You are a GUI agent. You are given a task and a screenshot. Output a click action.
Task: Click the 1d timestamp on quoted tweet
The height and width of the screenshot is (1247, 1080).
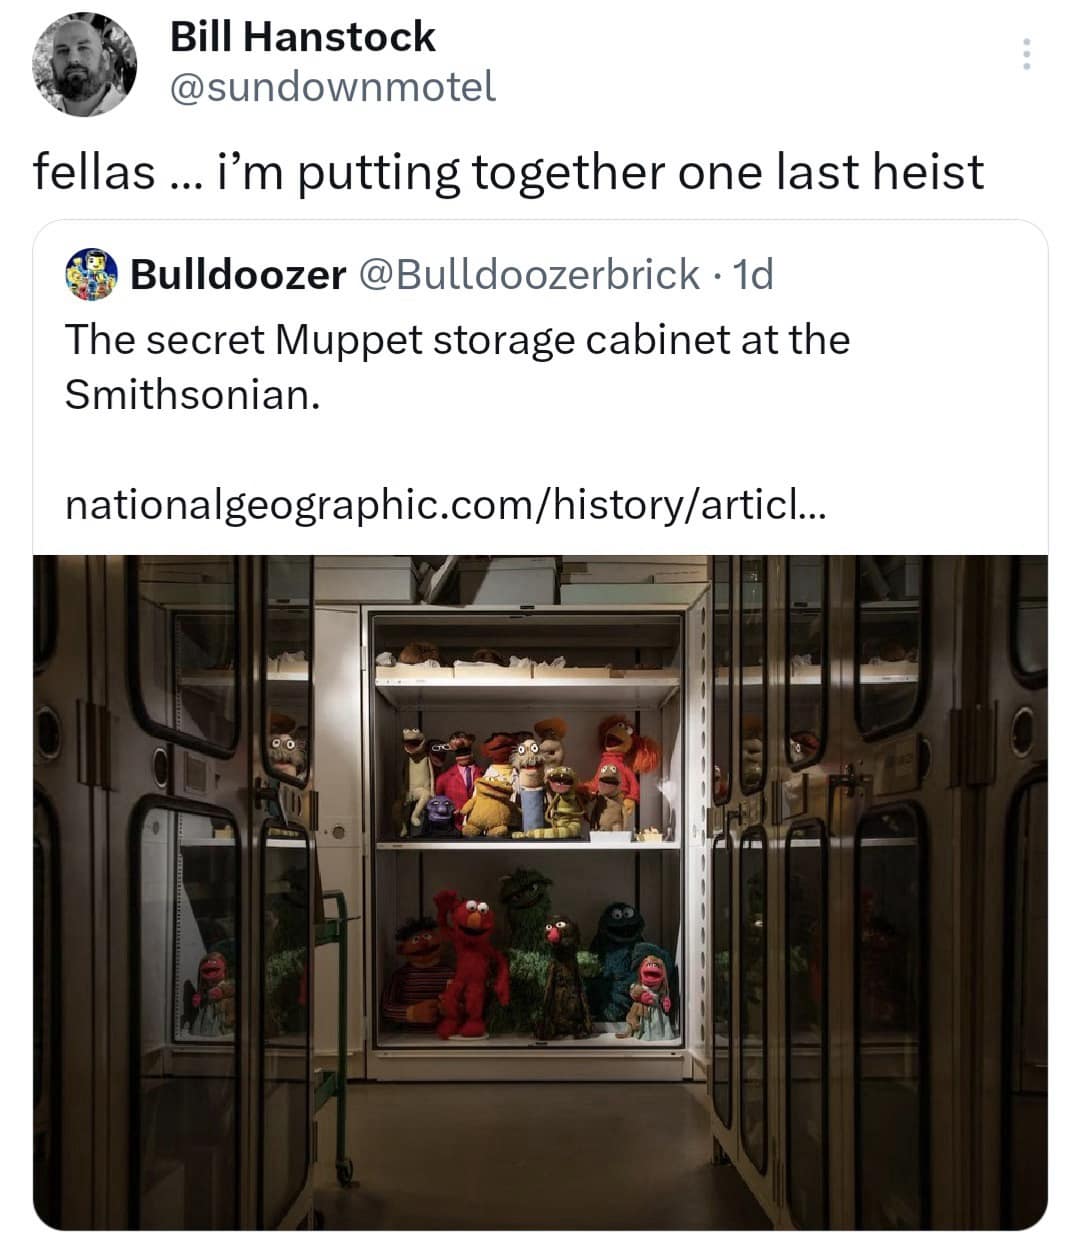(752, 274)
